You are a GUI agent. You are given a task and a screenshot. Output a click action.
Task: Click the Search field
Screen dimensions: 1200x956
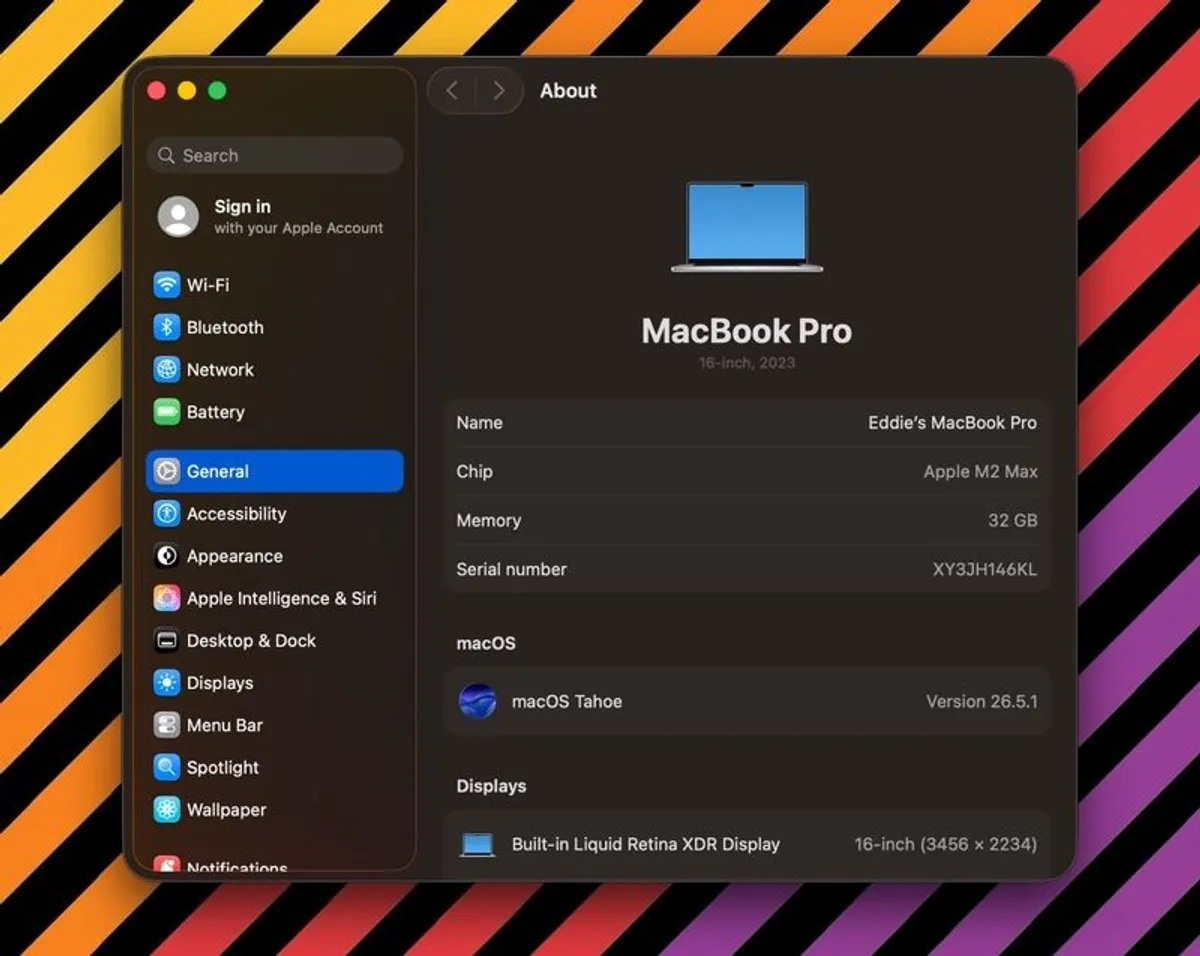point(274,156)
